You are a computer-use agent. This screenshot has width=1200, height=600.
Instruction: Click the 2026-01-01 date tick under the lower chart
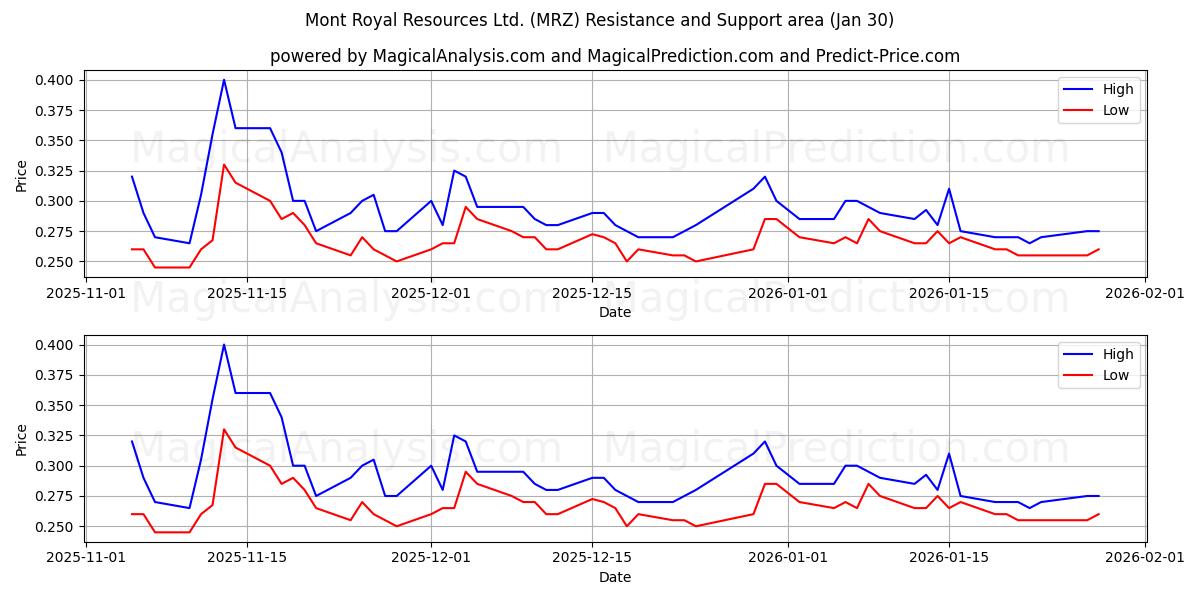coord(788,558)
